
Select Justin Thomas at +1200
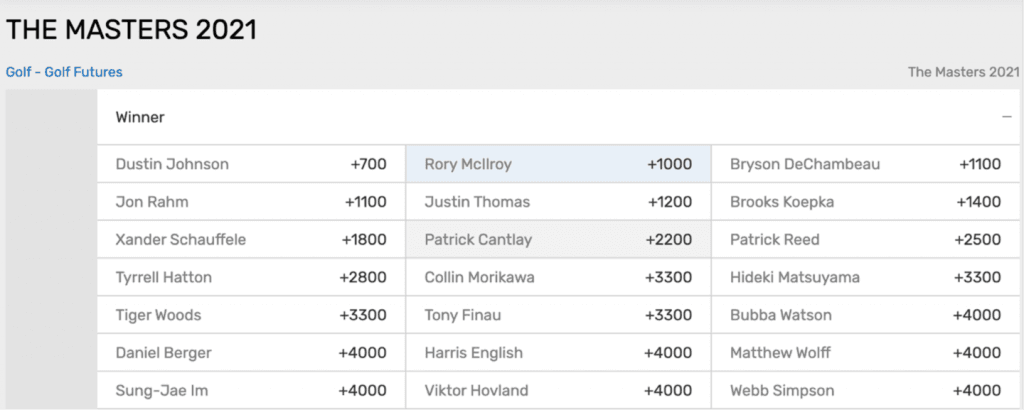(x=558, y=202)
